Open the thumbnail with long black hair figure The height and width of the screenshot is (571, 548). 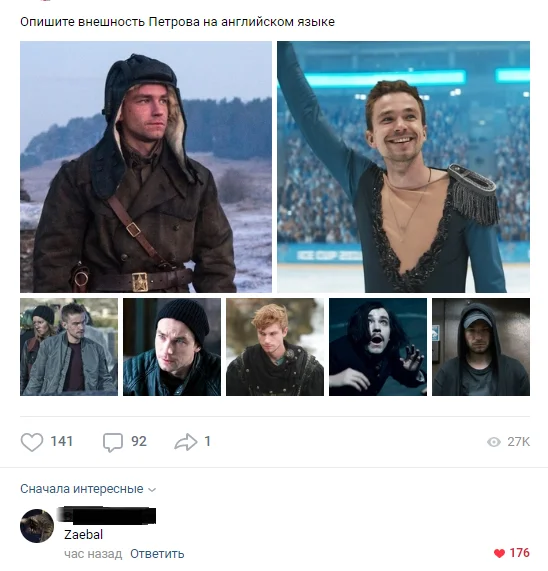[x=378, y=347]
